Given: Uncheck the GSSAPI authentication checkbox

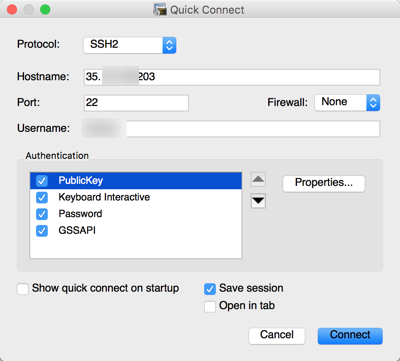Looking at the screenshot, I should point(42,231).
